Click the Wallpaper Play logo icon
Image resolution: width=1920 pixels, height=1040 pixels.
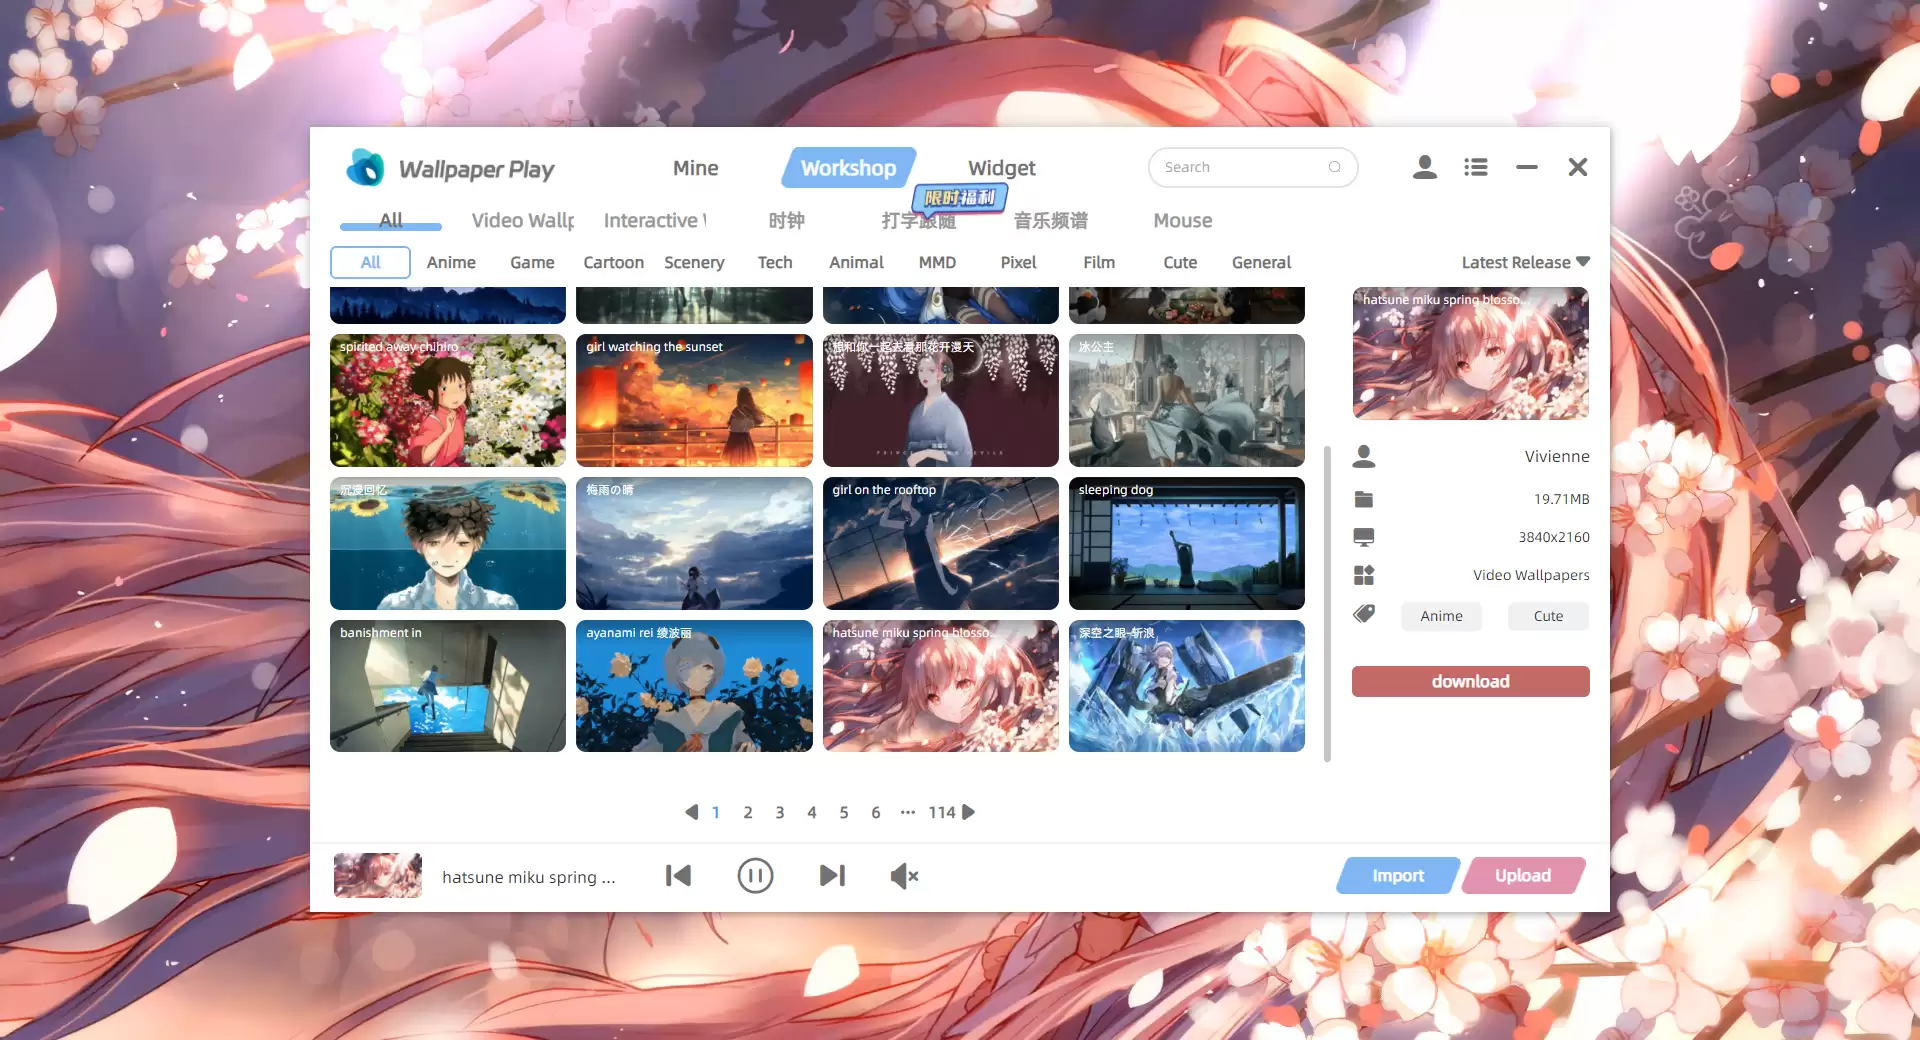[365, 167]
